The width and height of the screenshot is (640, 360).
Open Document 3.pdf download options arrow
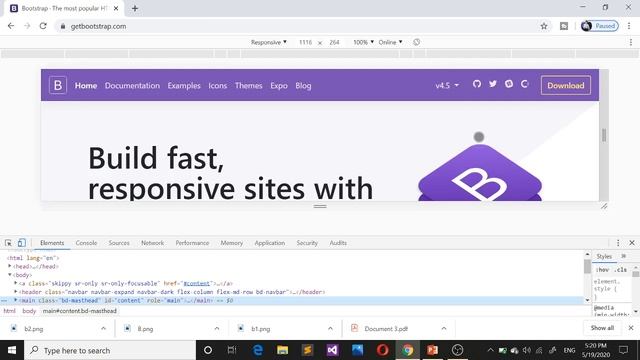click(444, 328)
